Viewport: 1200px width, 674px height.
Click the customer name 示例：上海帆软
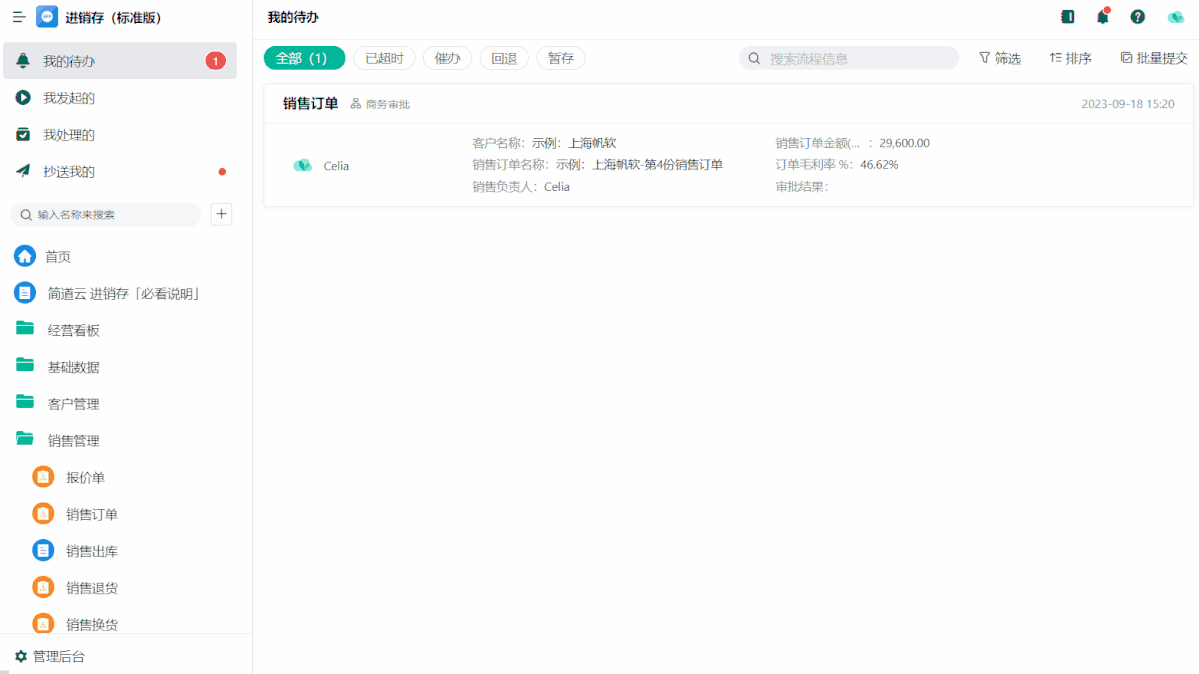(x=574, y=143)
